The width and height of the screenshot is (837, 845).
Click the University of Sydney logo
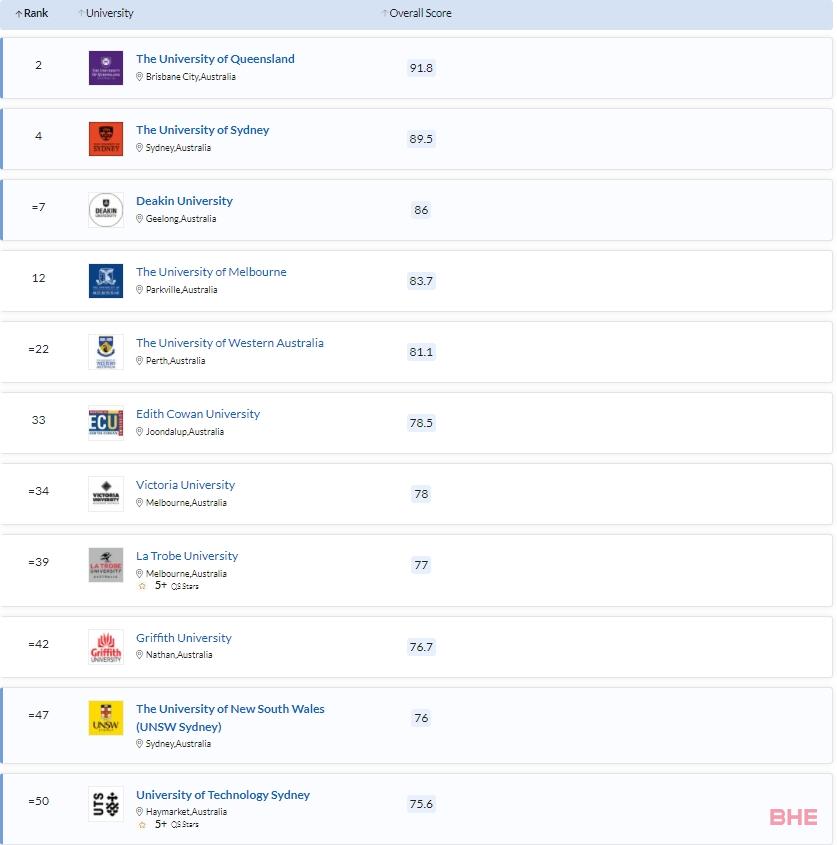point(106,139)
